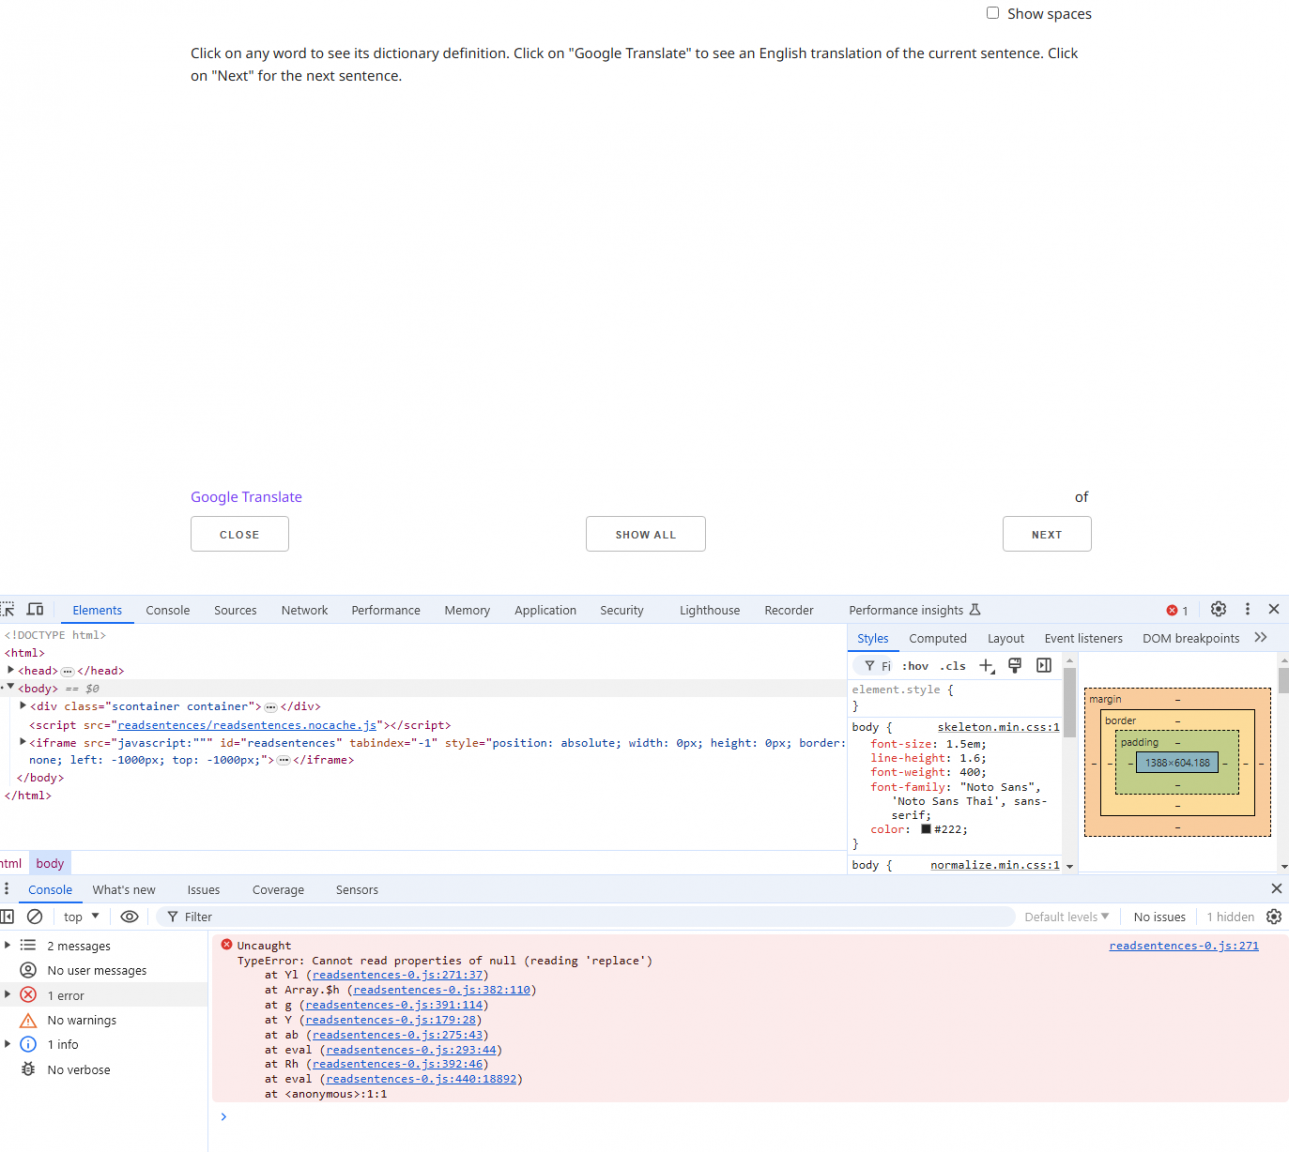Image resolution: width=1289 pixels, height=1152 pixels.
Task: Click the NEXT button
Action: click(1047, 534)
